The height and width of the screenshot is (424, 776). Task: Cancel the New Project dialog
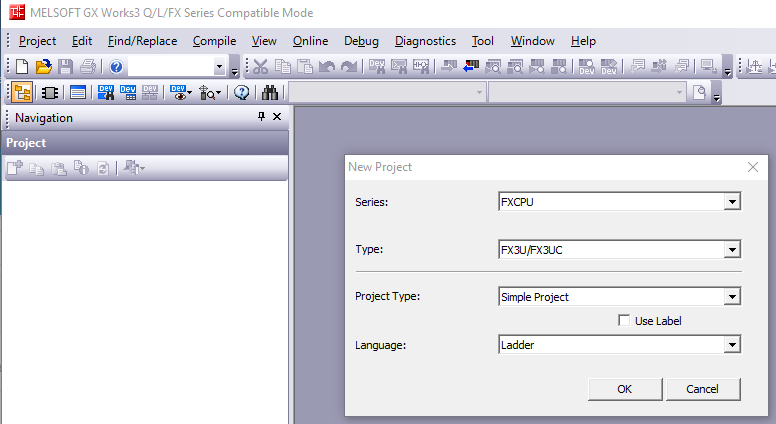[x=702, y=389]
